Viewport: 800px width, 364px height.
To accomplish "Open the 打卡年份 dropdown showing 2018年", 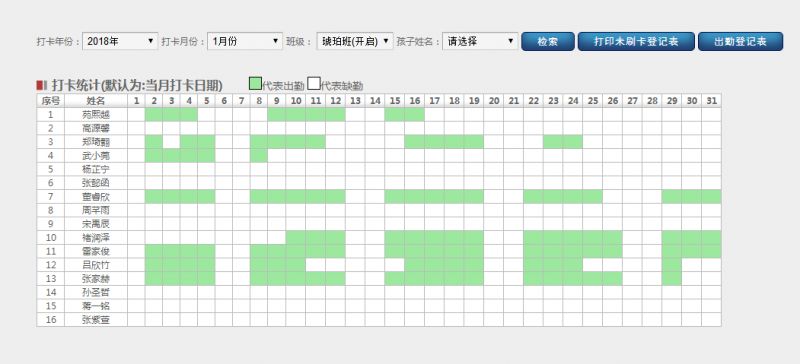I will point(120,41).
